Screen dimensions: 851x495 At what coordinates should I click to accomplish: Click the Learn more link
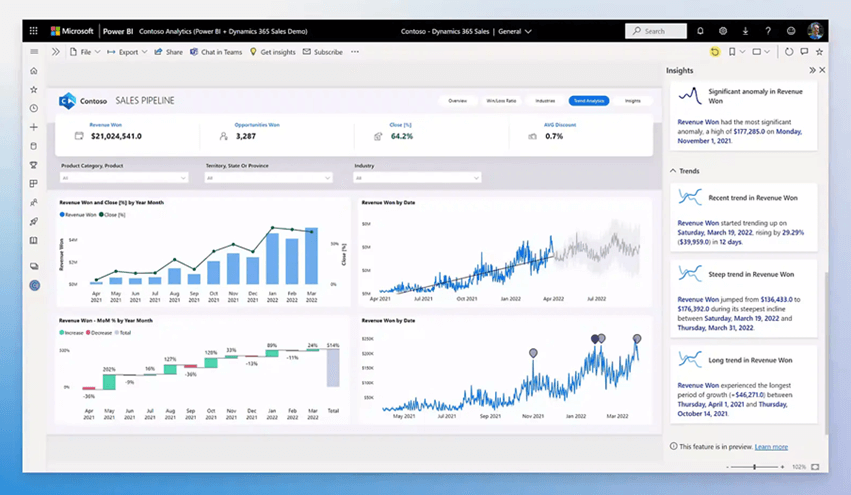771,447
